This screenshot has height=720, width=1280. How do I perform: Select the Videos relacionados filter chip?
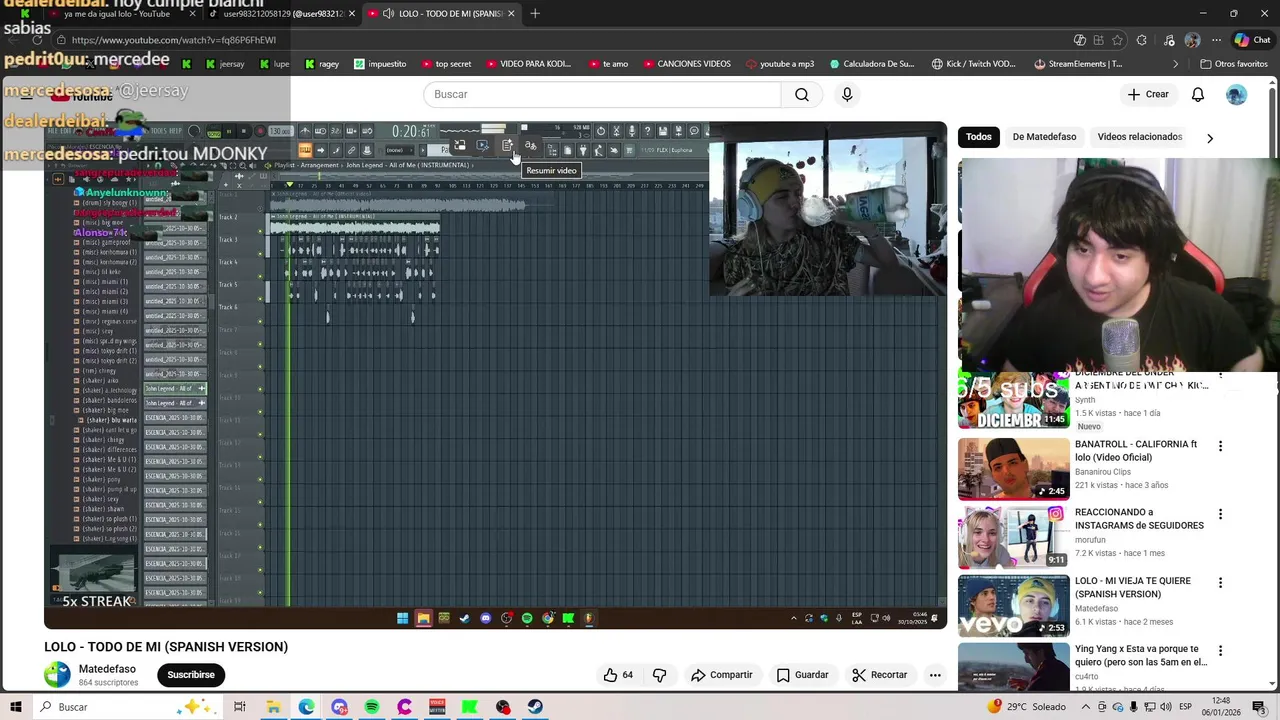coord(1139,137)
